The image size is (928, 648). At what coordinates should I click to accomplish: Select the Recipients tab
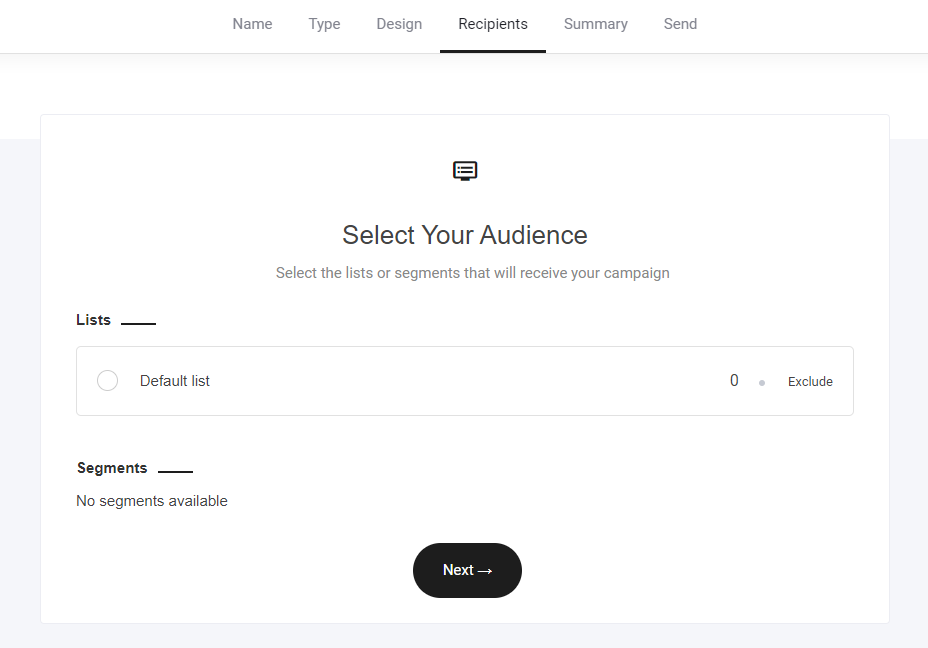tap(493, 24)
